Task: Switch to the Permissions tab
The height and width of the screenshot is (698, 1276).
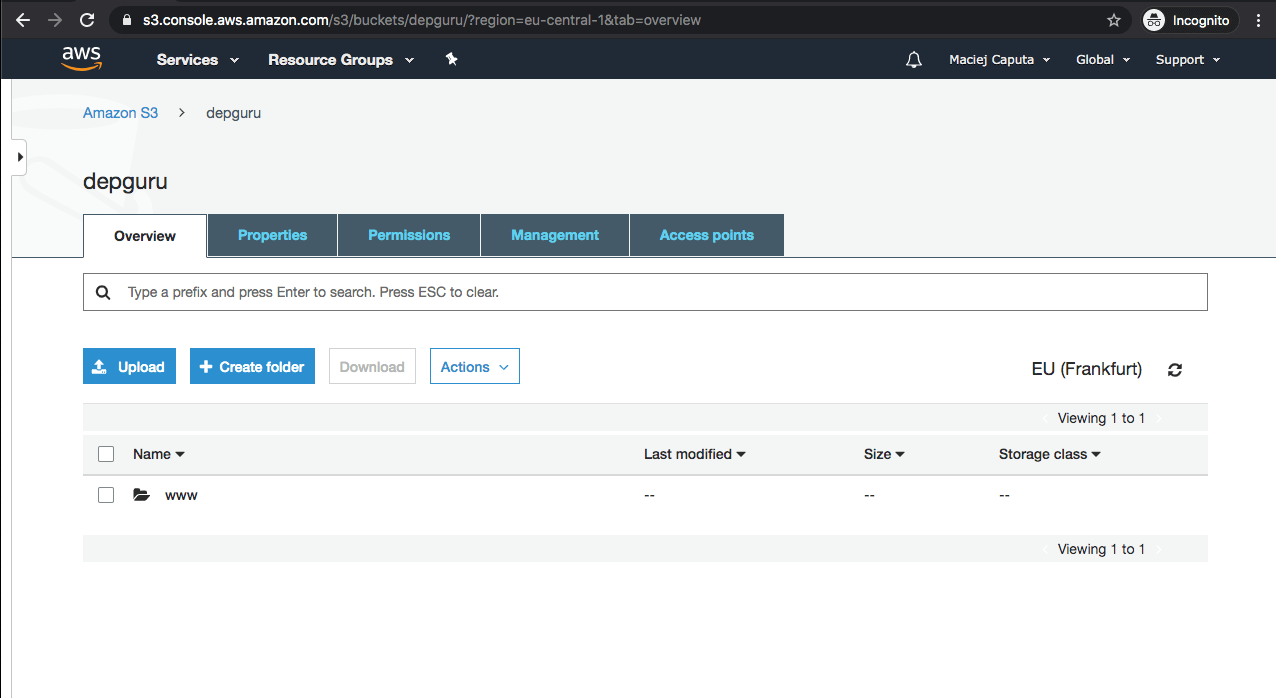Action: point(409,235)
